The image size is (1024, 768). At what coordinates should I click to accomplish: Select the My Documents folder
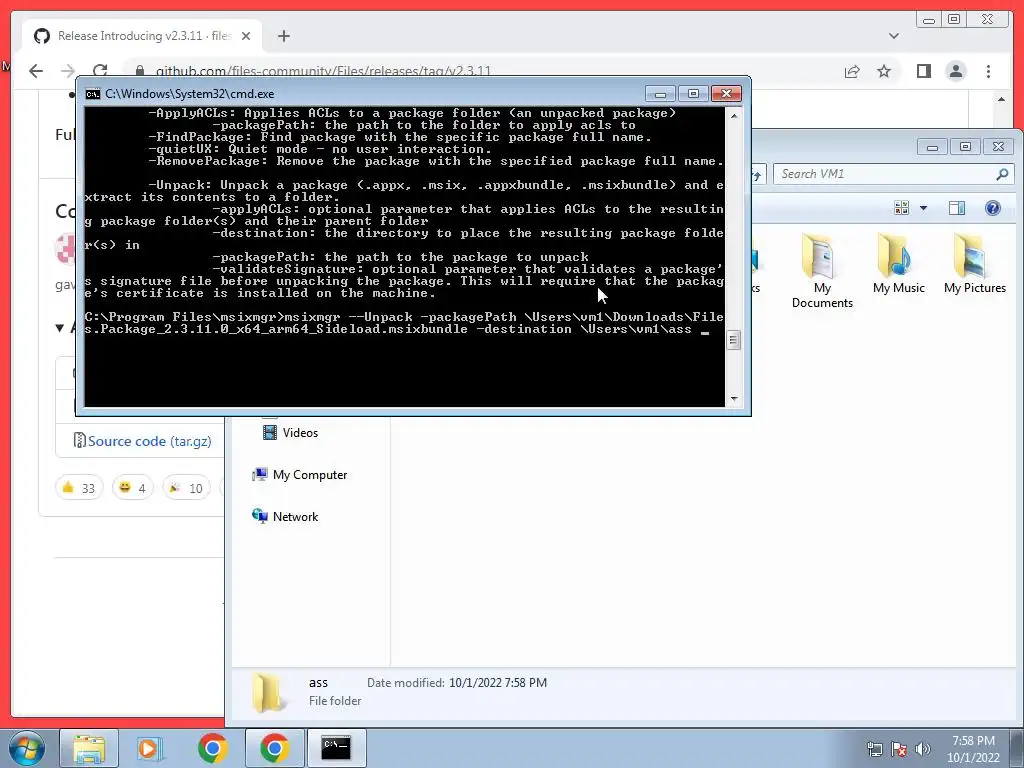[x=822, y=271]
